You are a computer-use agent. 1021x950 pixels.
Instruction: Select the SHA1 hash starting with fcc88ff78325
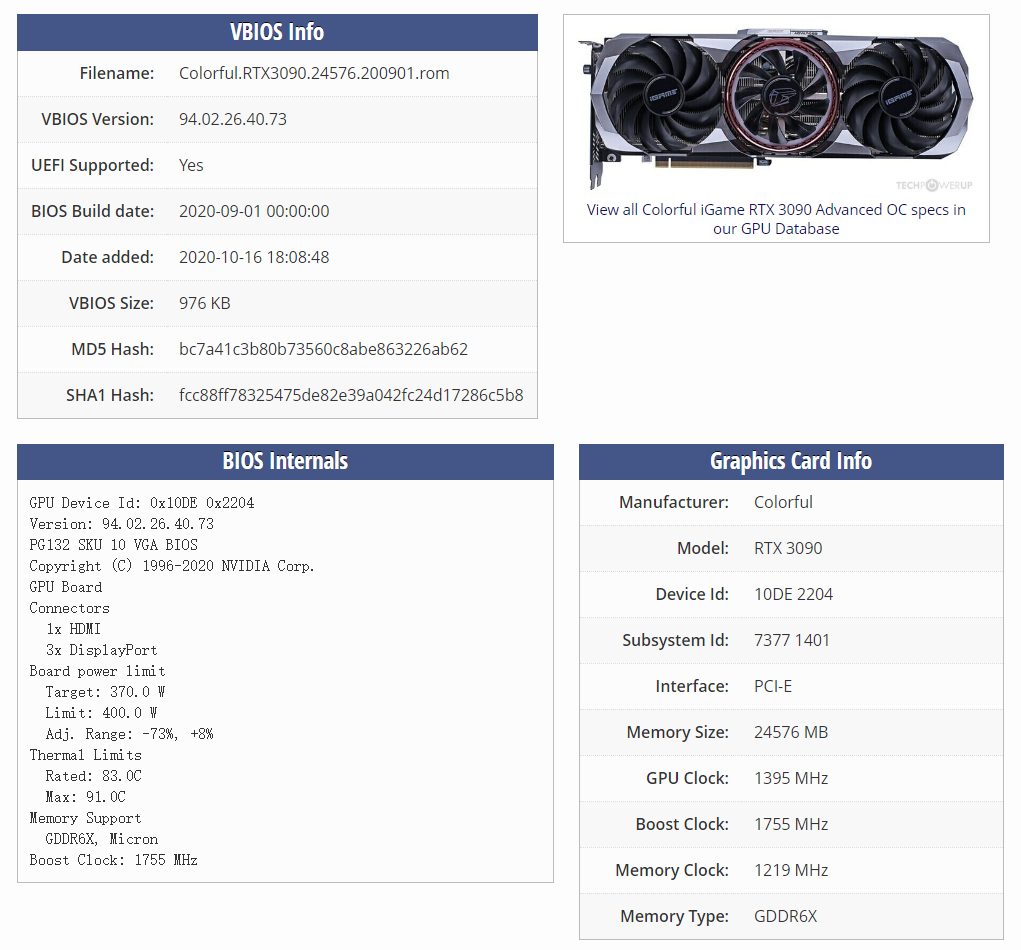(351, 395)
